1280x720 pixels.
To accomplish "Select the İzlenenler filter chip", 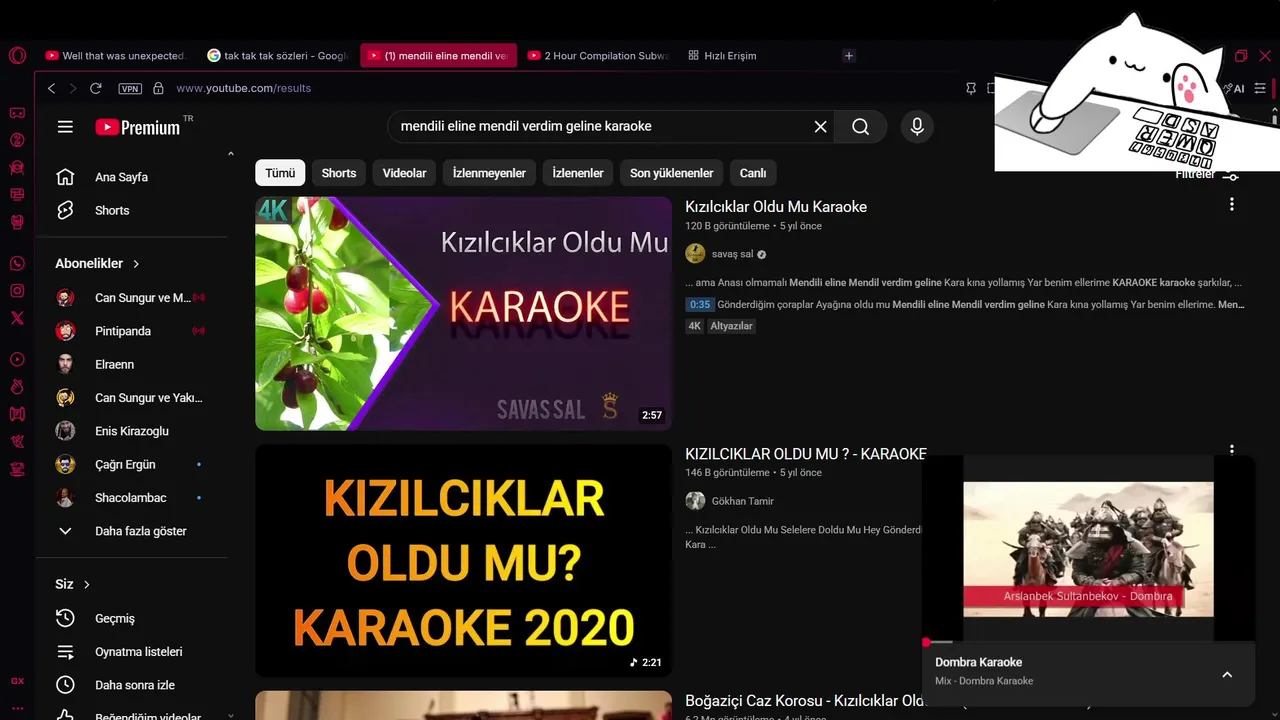I will tap(578, 173).
